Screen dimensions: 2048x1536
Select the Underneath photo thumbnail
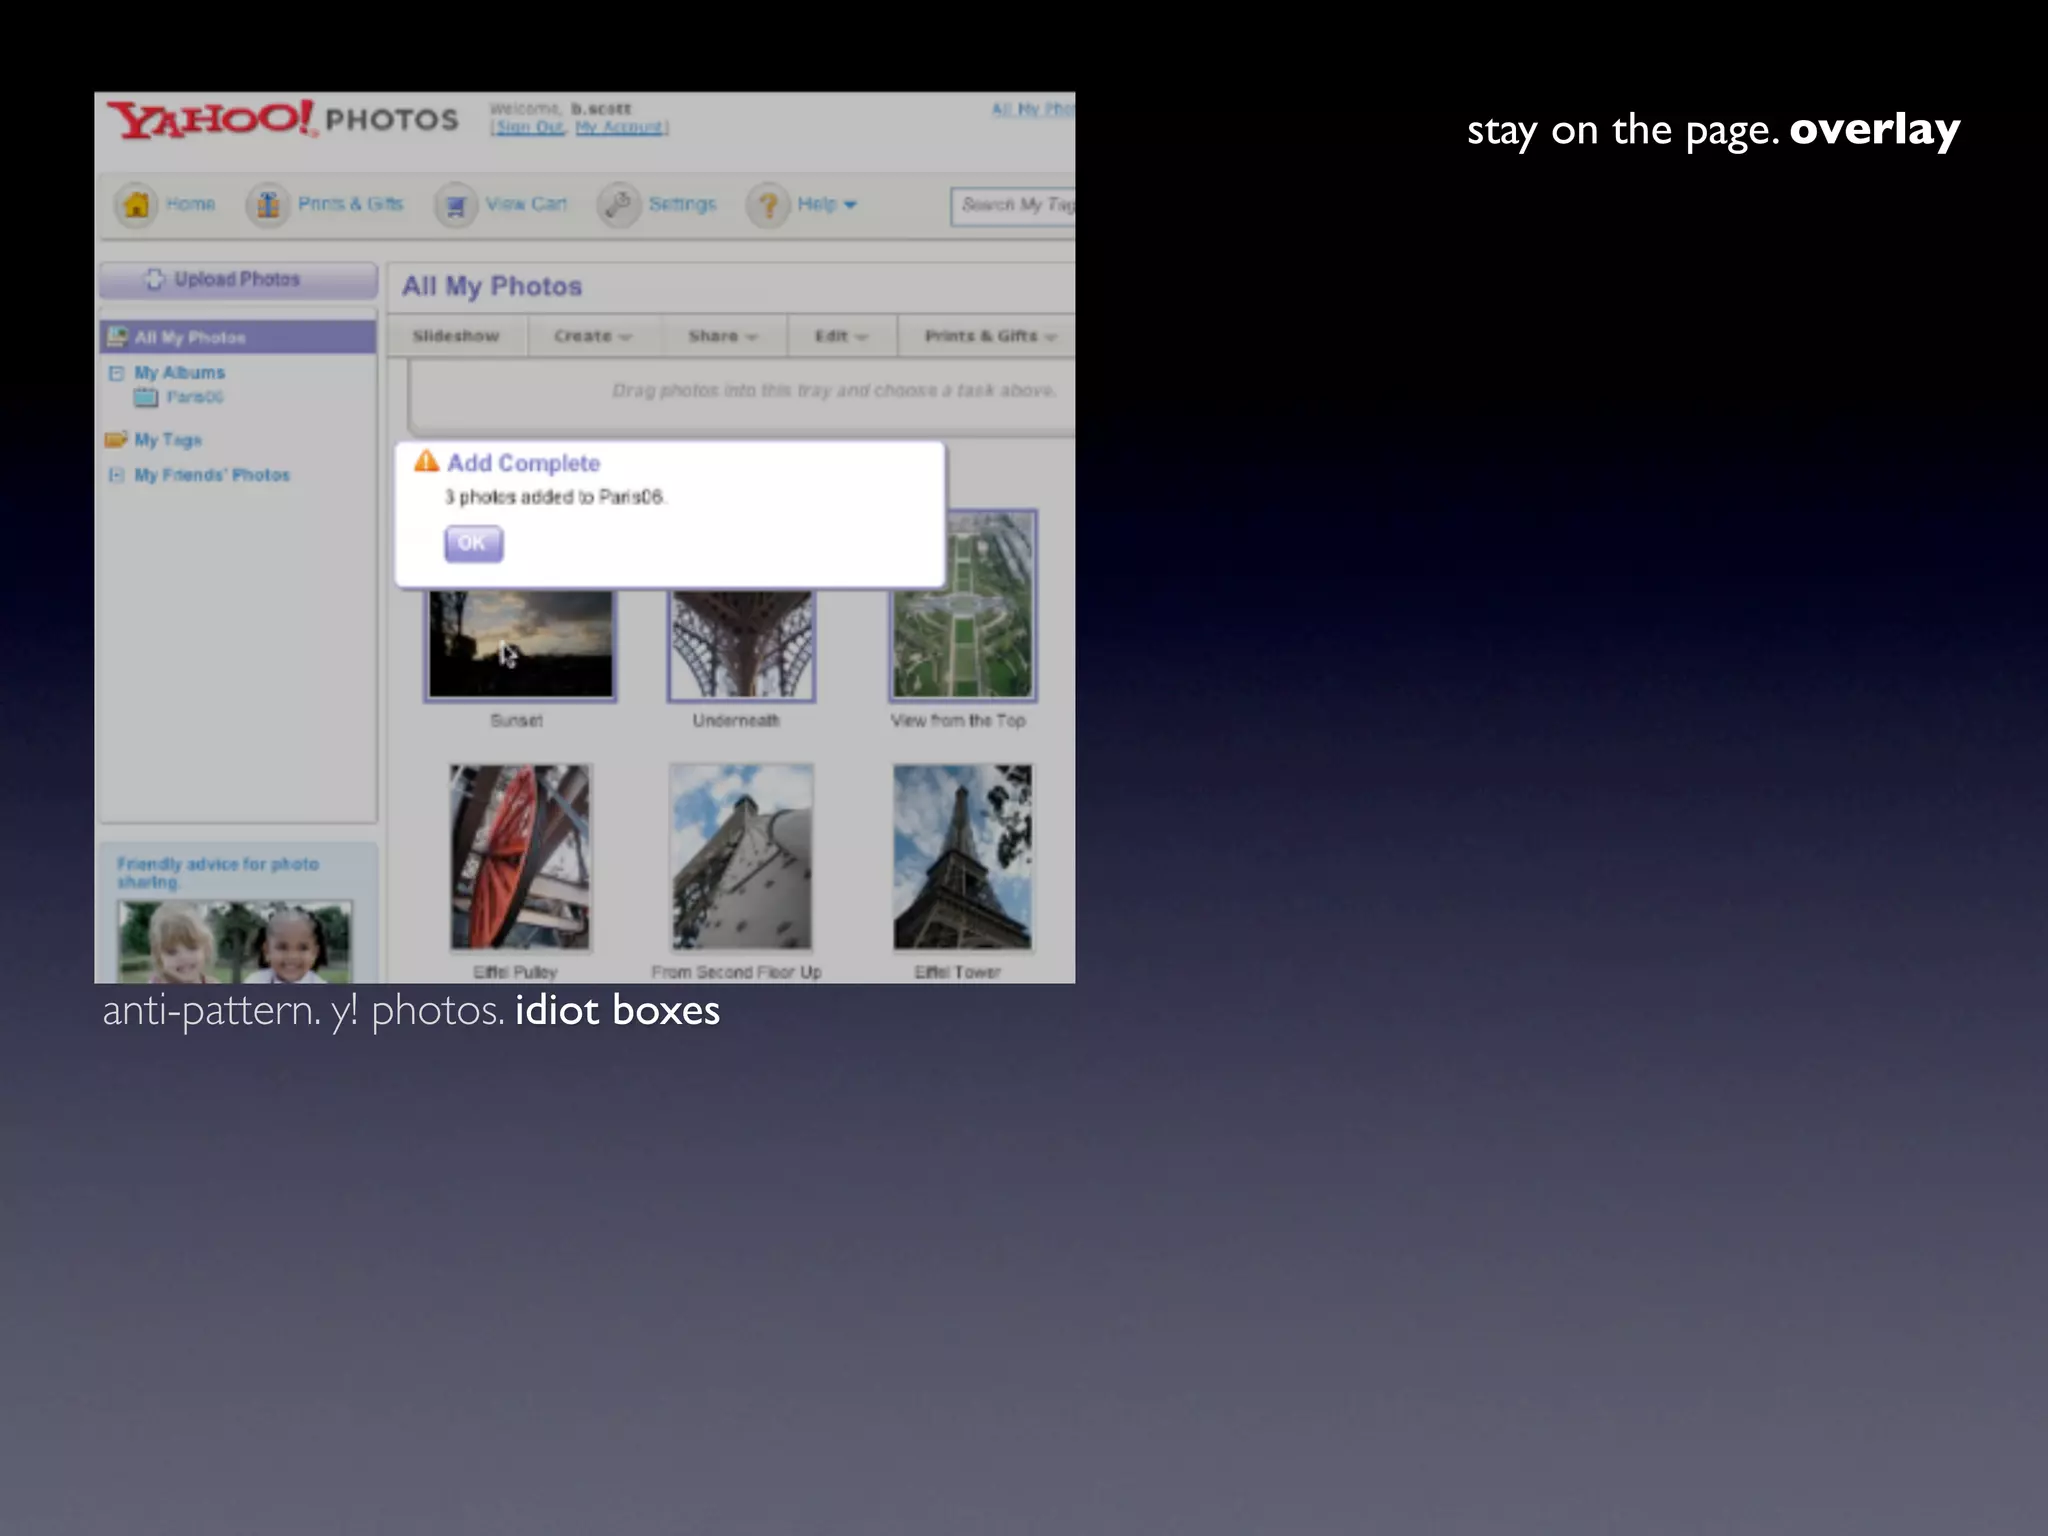[x=741, y=645]
